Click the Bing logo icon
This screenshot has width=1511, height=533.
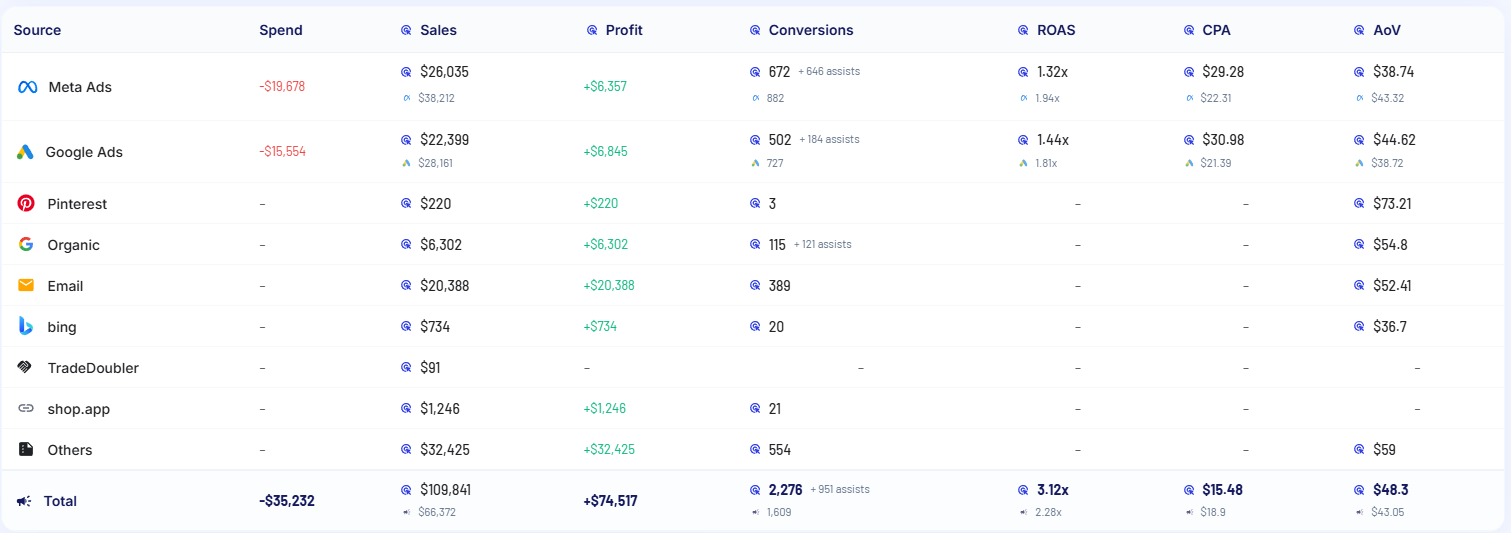[x=26, y=327]
